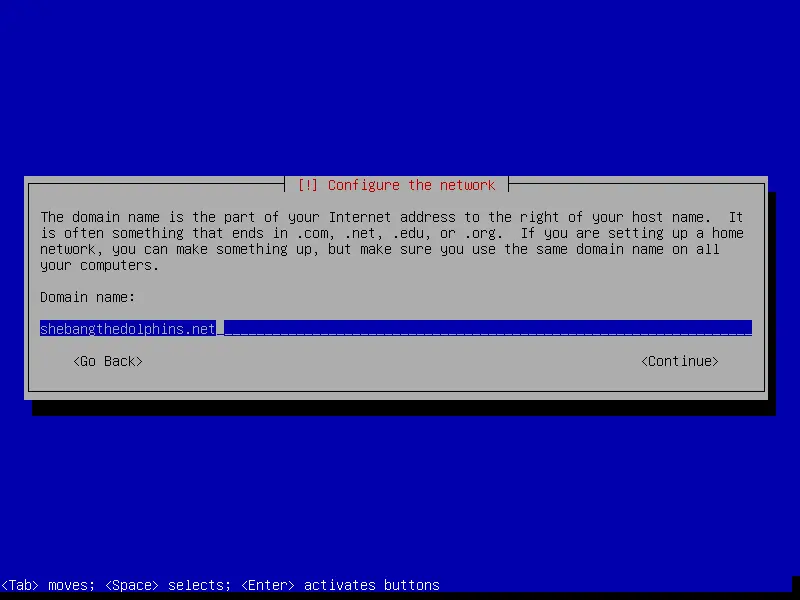The image size is (800, 600).
Task: Click the word .org in the description text
Action: click(481, 233)
